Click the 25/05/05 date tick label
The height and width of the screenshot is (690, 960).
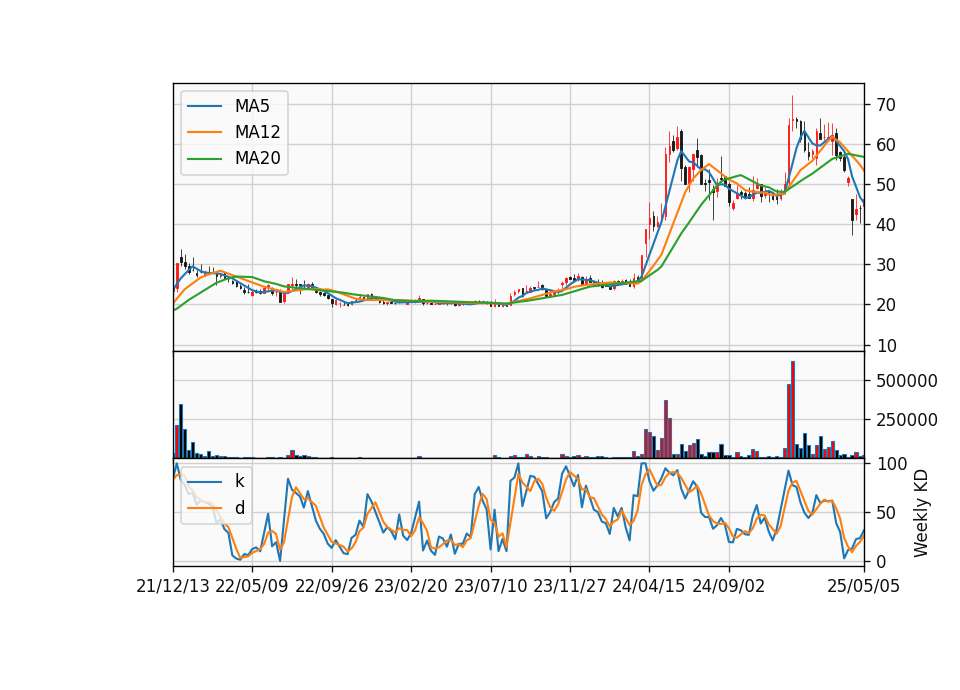[x=864, y=586]
